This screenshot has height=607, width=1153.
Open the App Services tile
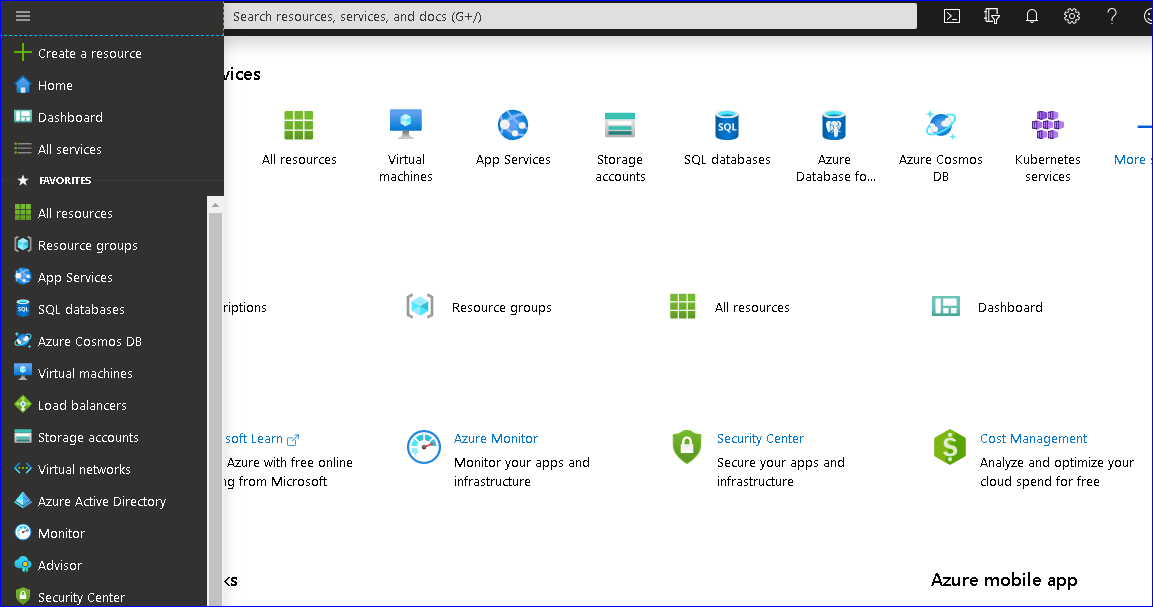tap(513, 138)
